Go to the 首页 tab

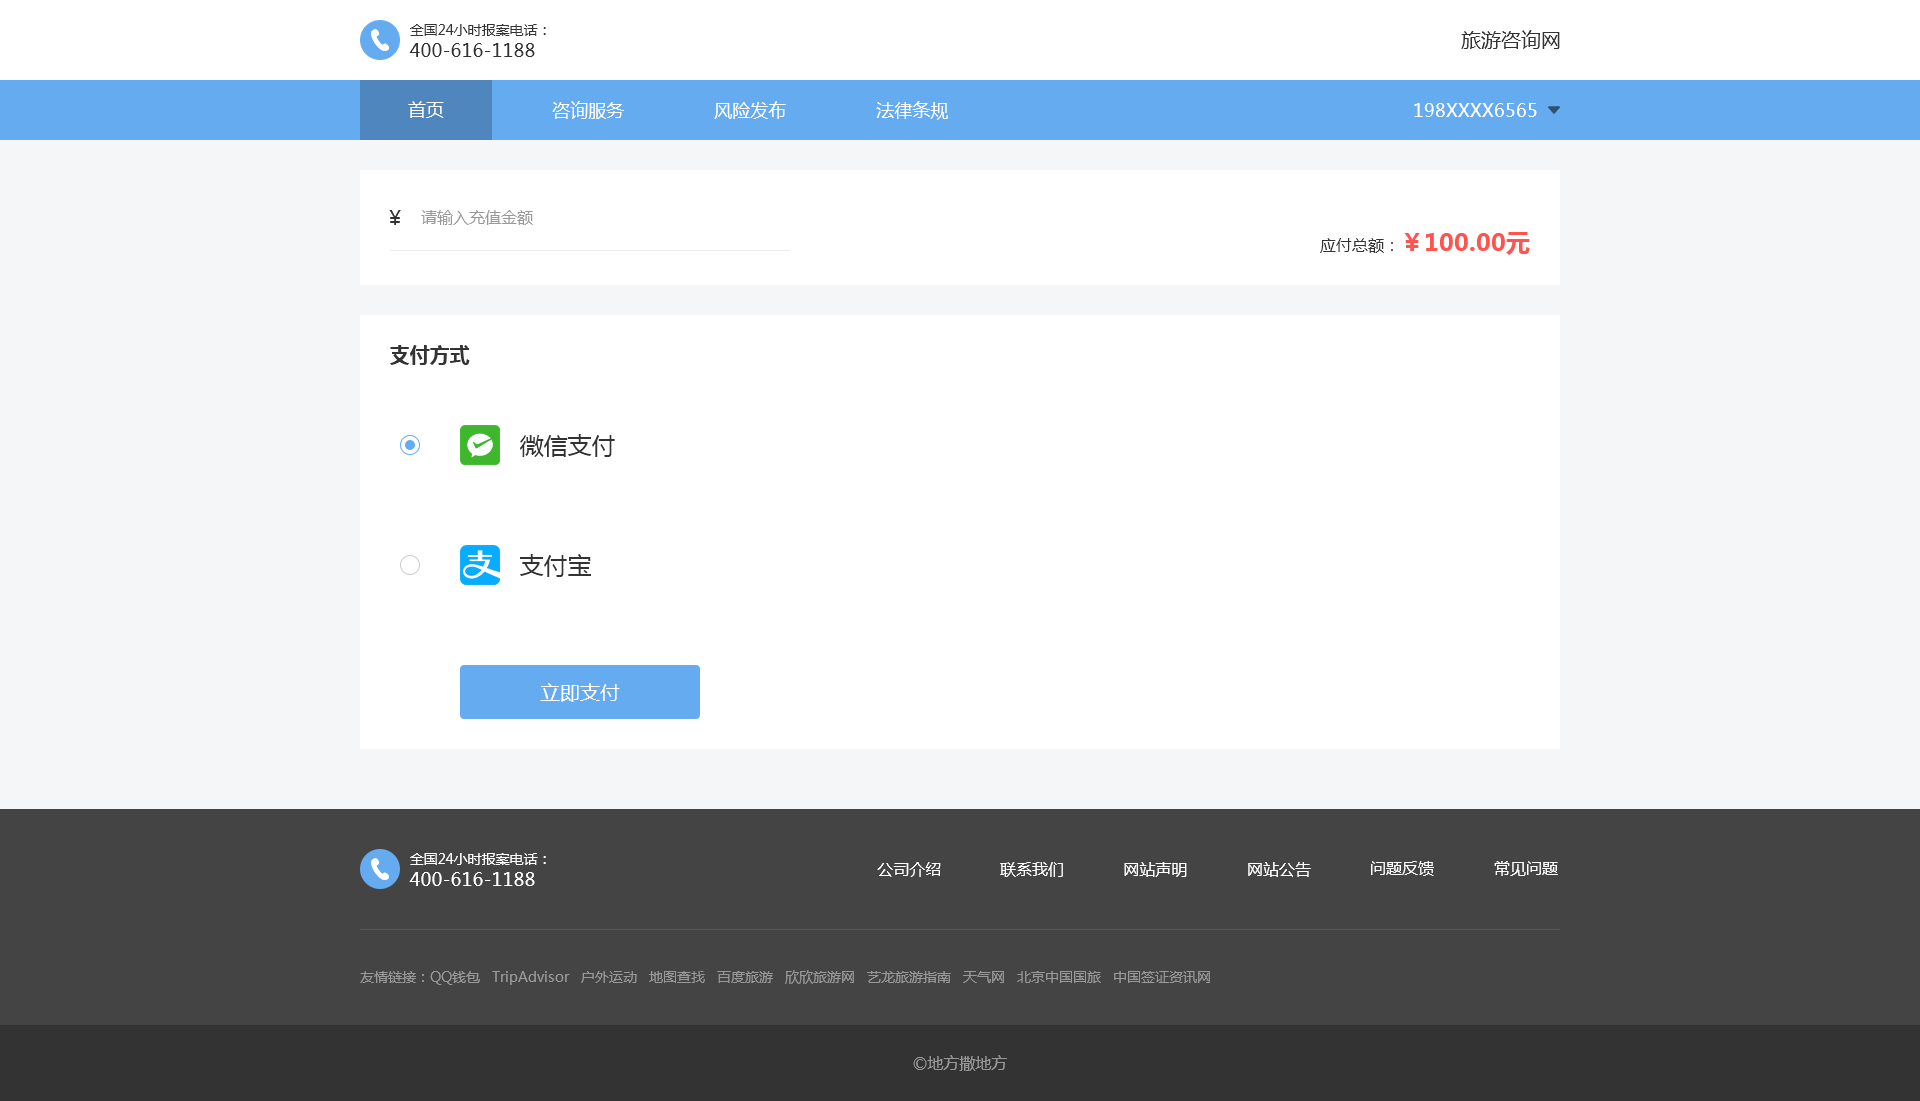tap(426, 110)
